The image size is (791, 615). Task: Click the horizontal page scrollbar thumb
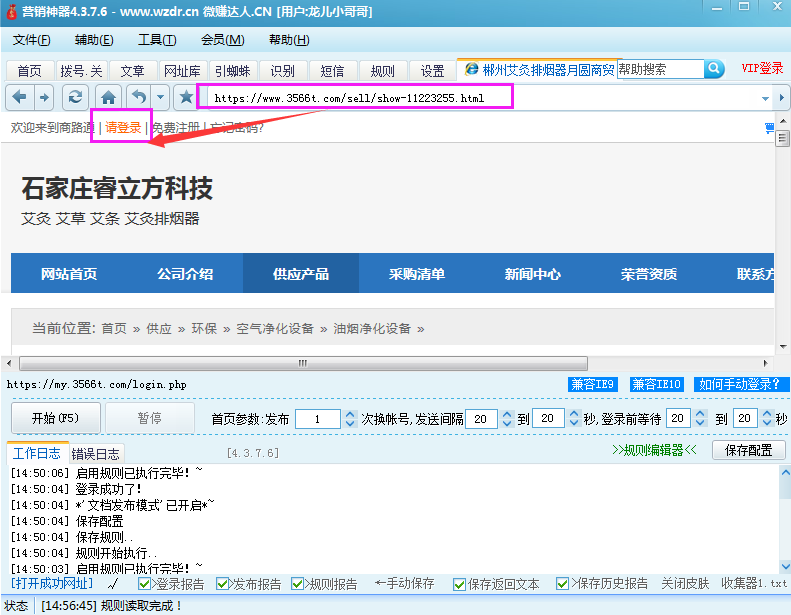(x=303, y=363)
